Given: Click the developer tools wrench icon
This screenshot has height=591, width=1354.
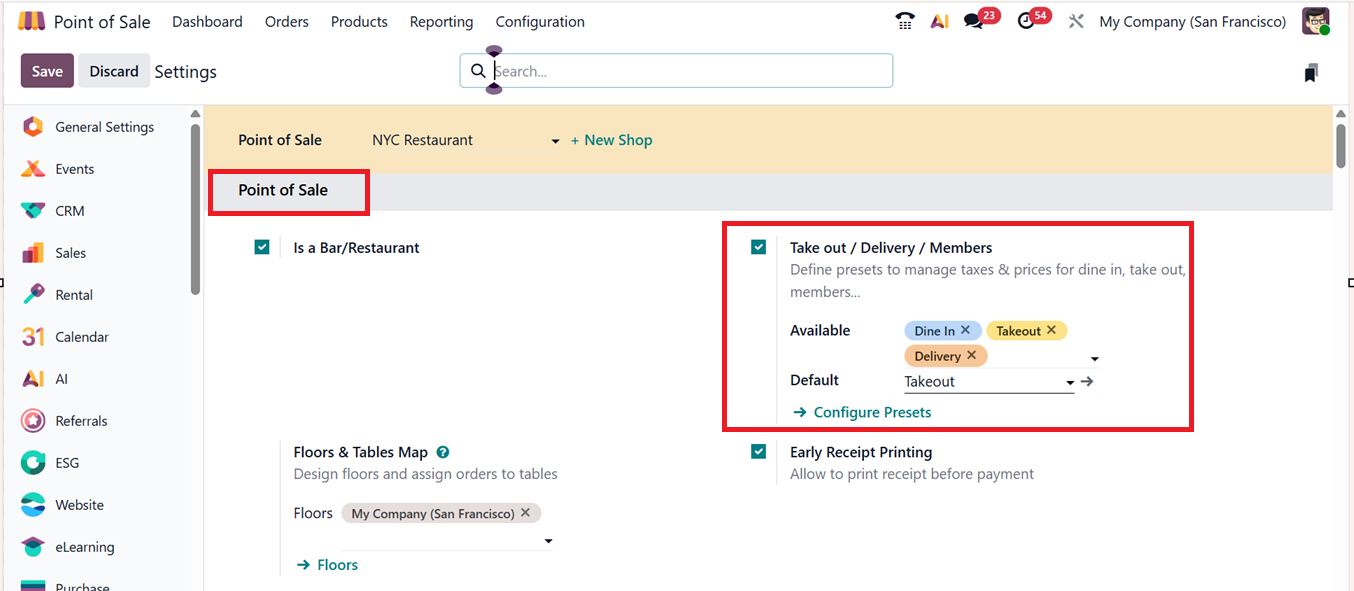Looking at the screenshot, I should pyautogui.click(x=1075, y=20).
